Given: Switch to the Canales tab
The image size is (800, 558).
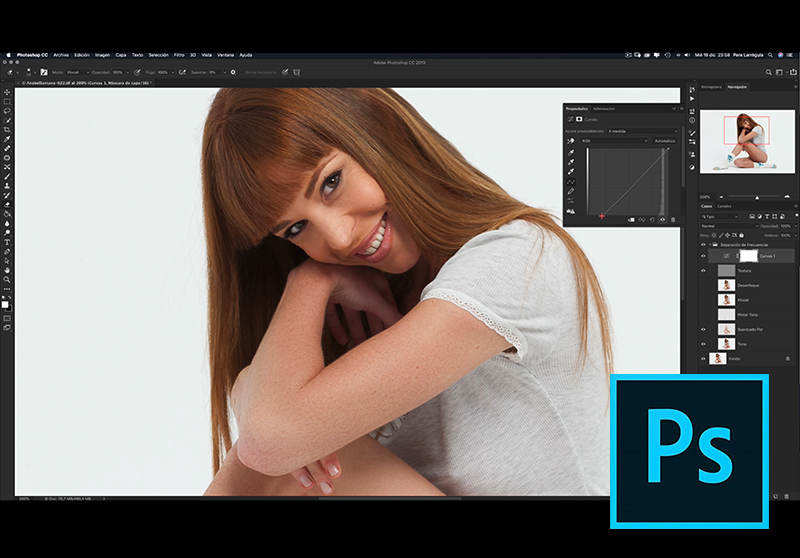Looking at the screenshot, I should 725,206.
